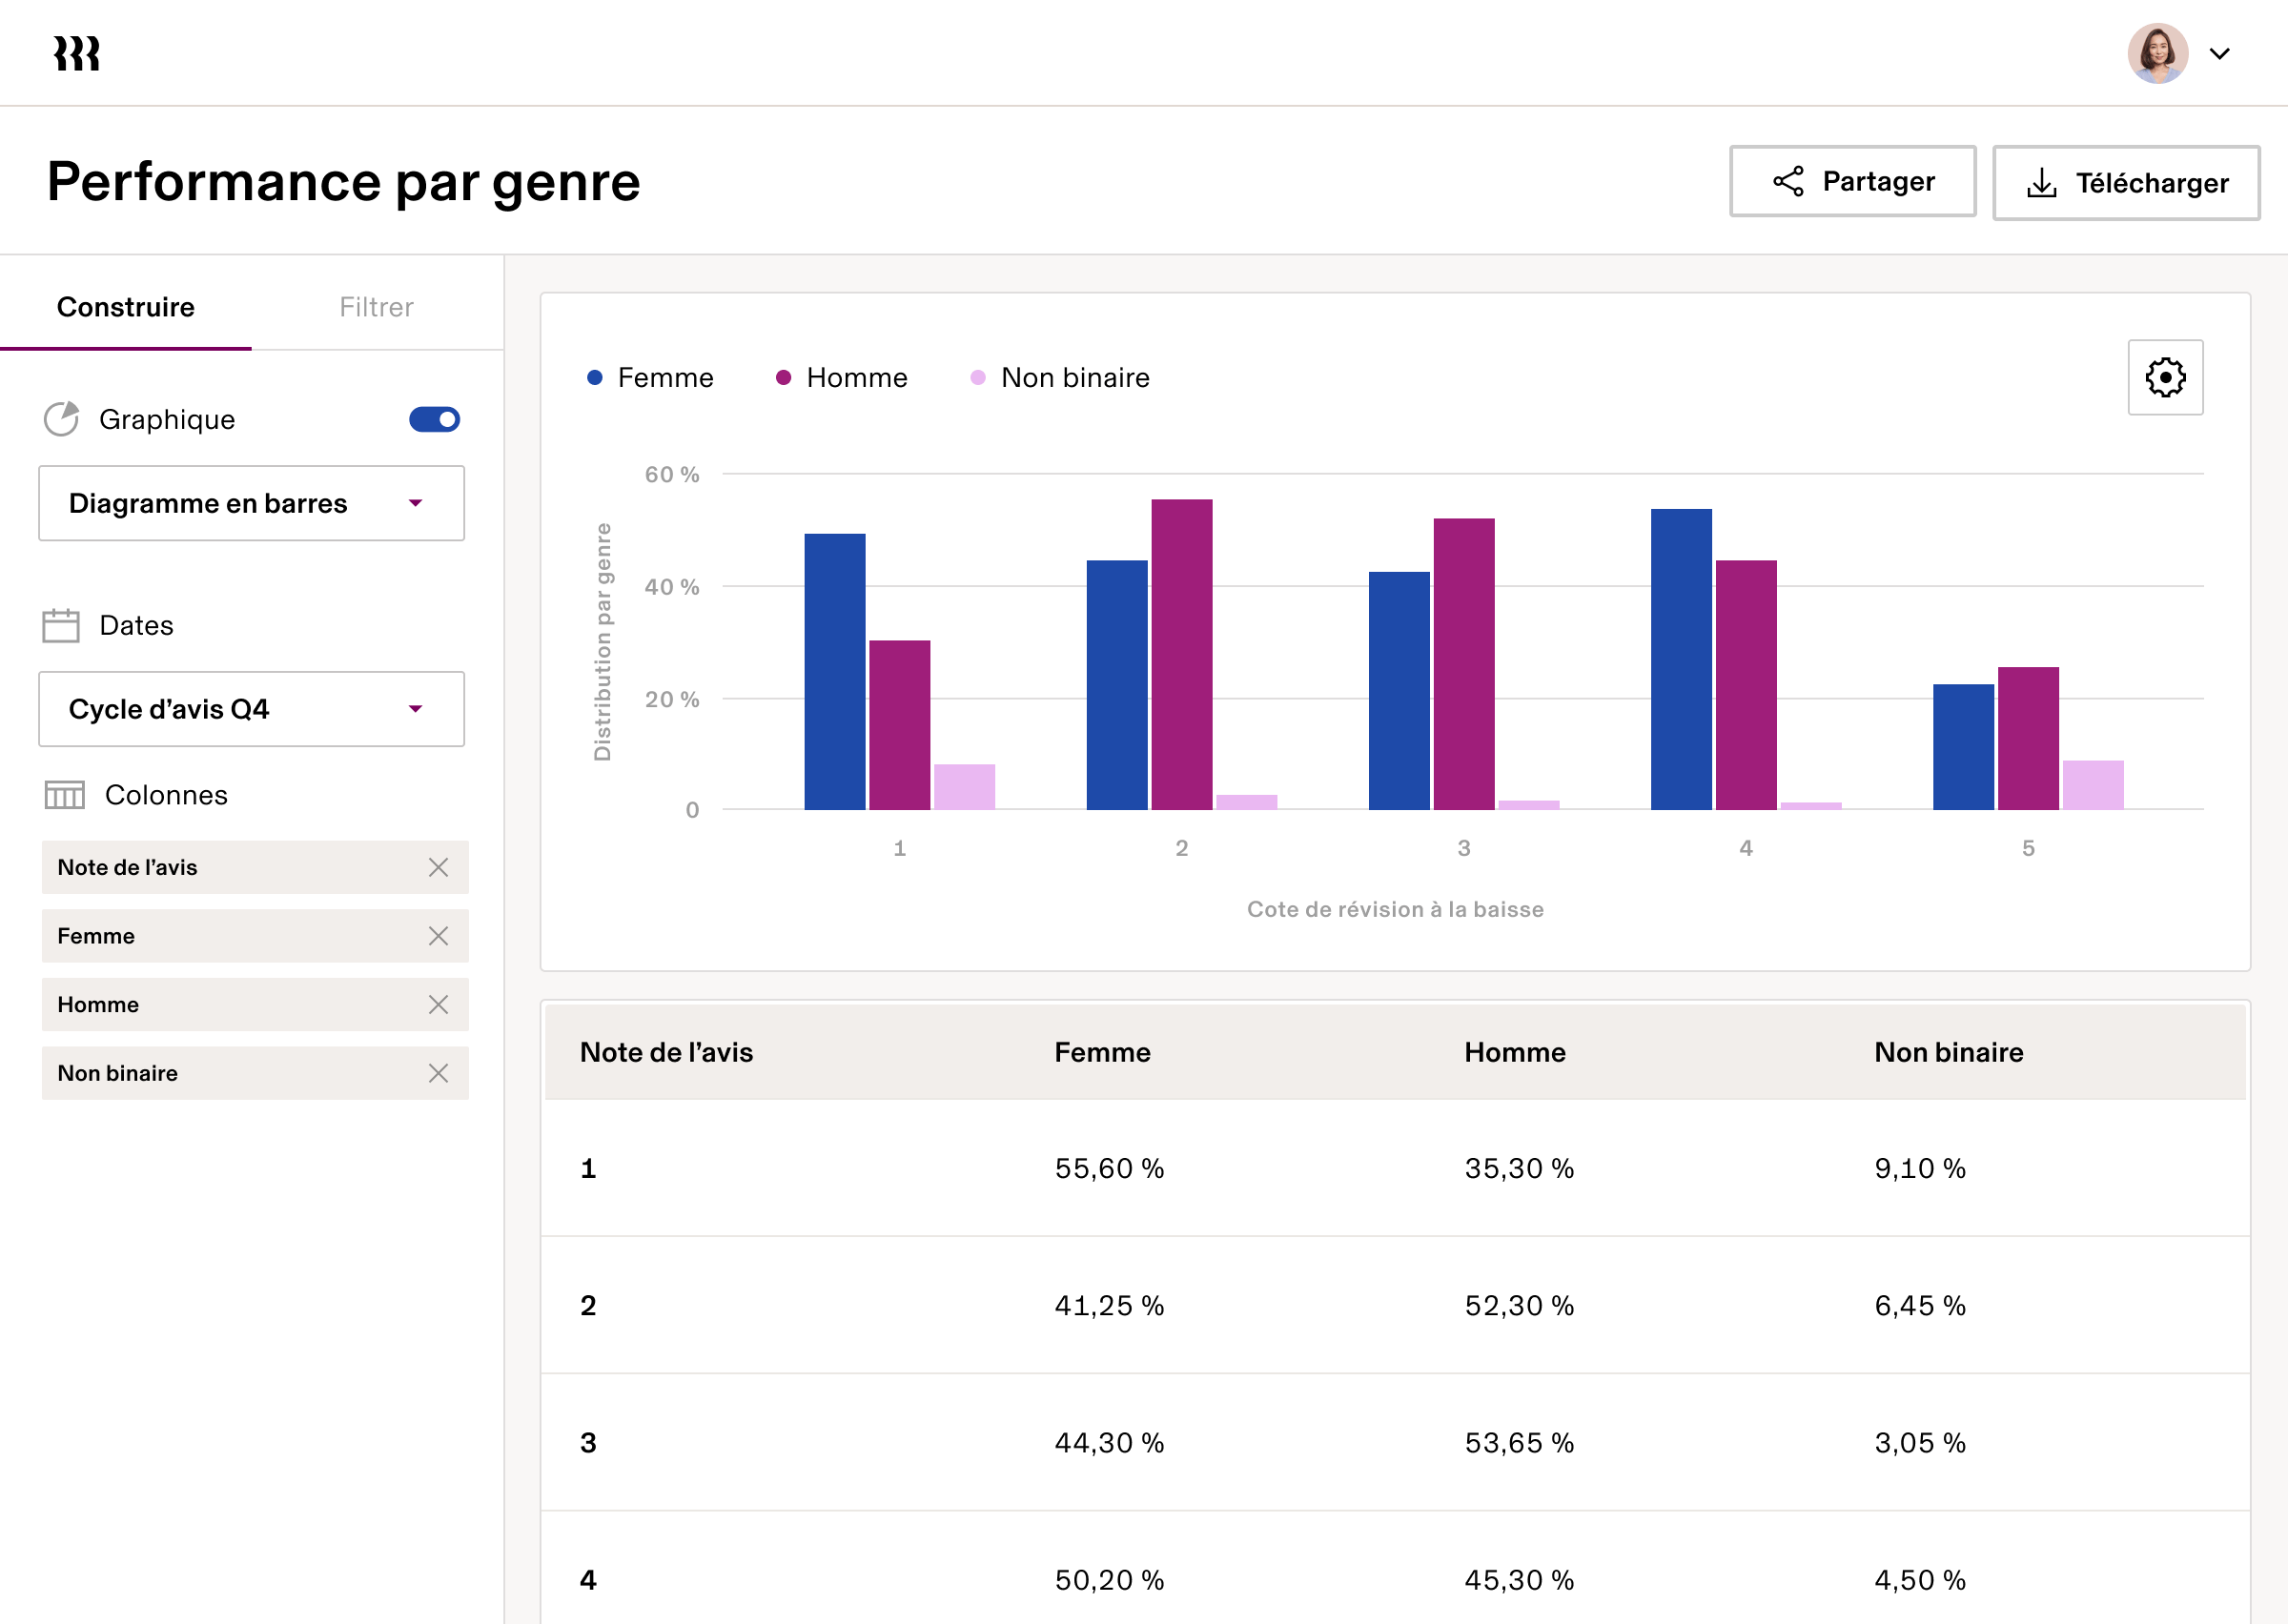Open chart settings gear icon

pyautogui.click(x=2164, y=378)
